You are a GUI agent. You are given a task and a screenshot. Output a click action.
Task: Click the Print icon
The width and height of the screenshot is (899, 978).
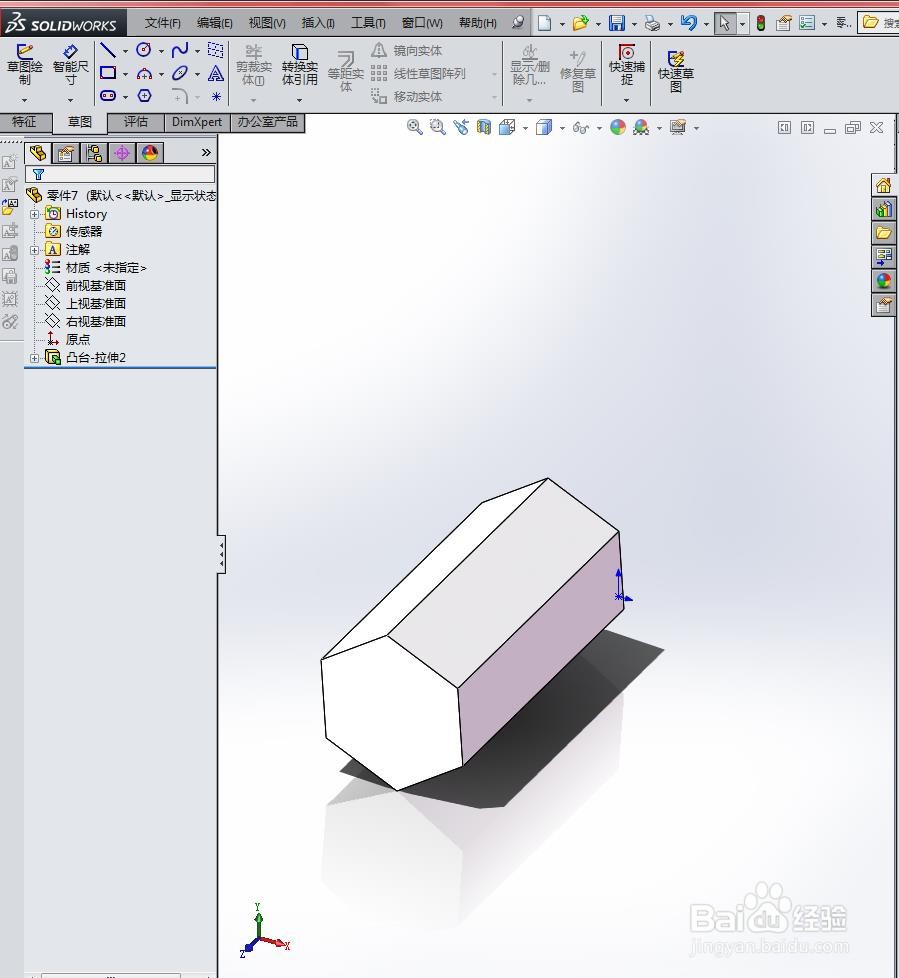point(653,23)
